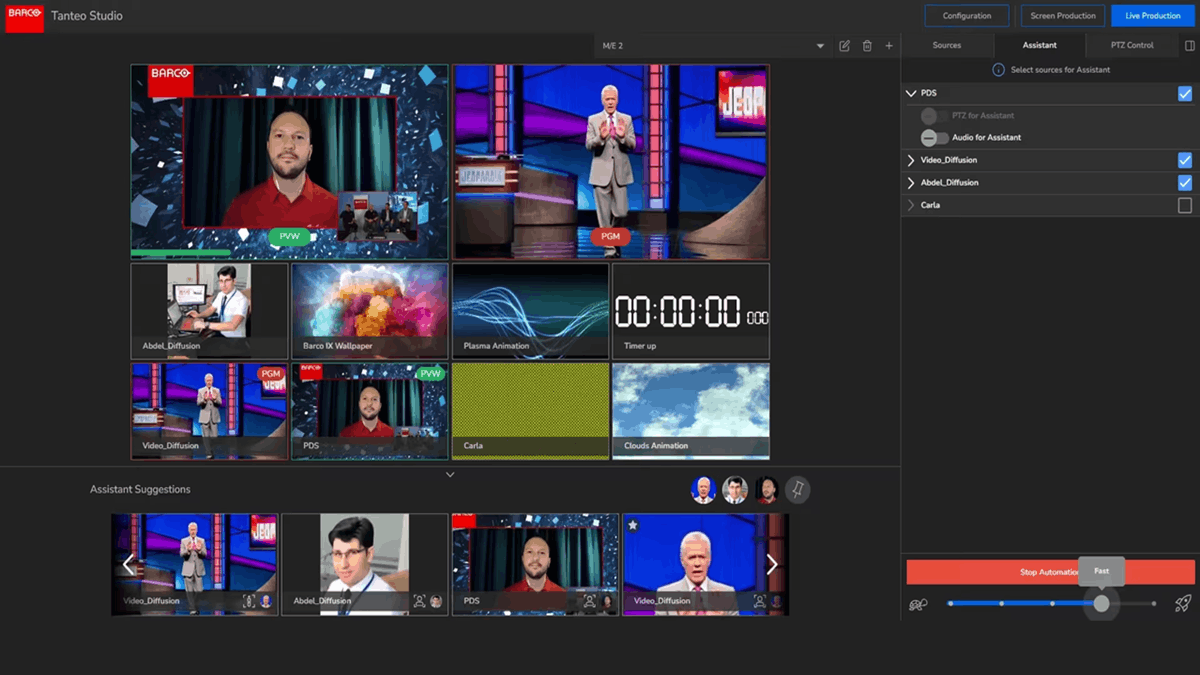Click the turtle icon for slowest automation speed
This screenshot has height=675, width=1200.
(x=918, y=603)
